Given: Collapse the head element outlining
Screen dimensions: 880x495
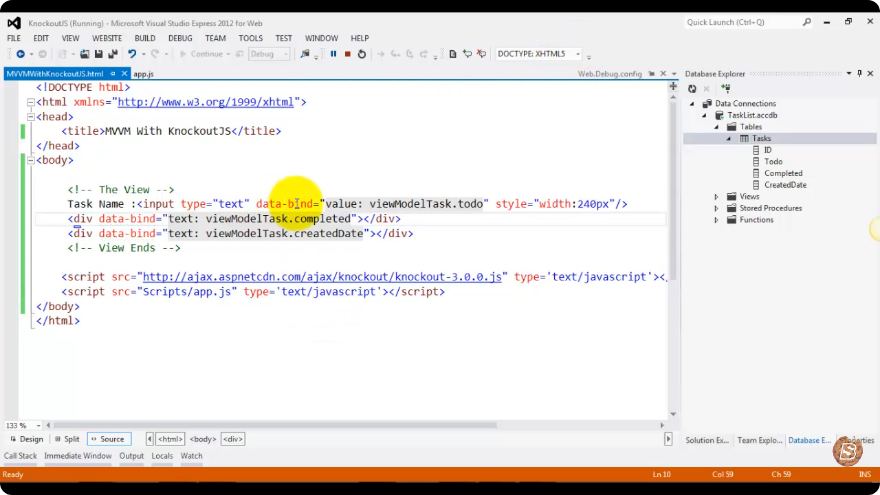Looking at the screenshot, I should 31,117.
